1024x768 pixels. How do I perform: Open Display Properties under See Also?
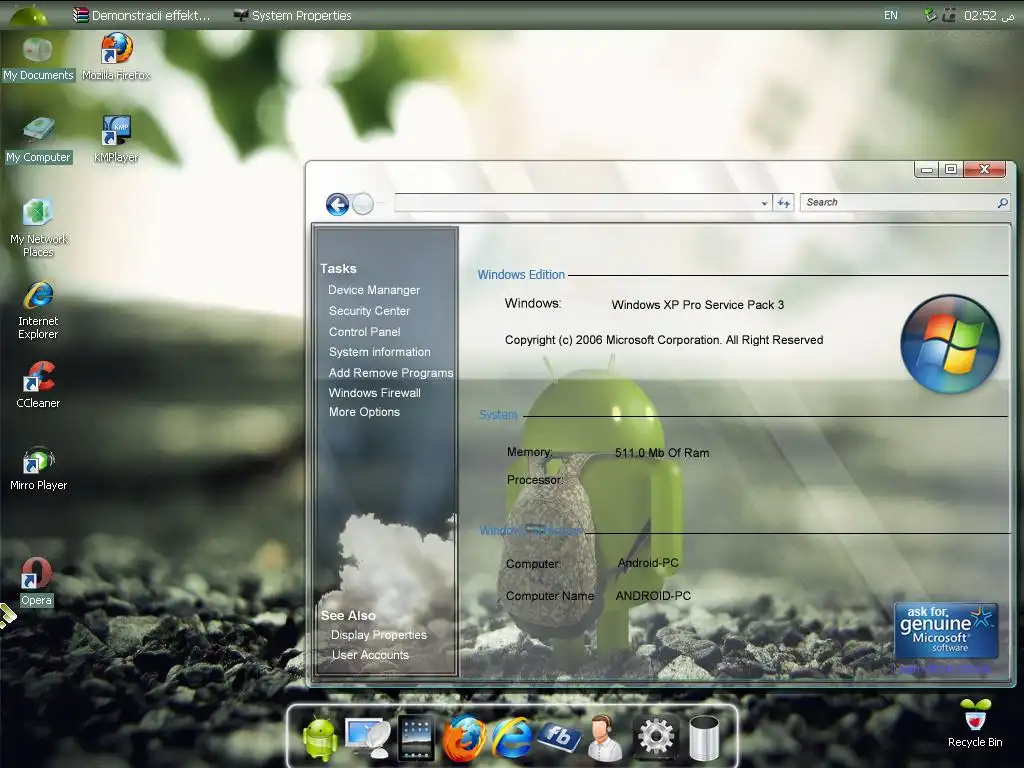click(x=379, y=635)
